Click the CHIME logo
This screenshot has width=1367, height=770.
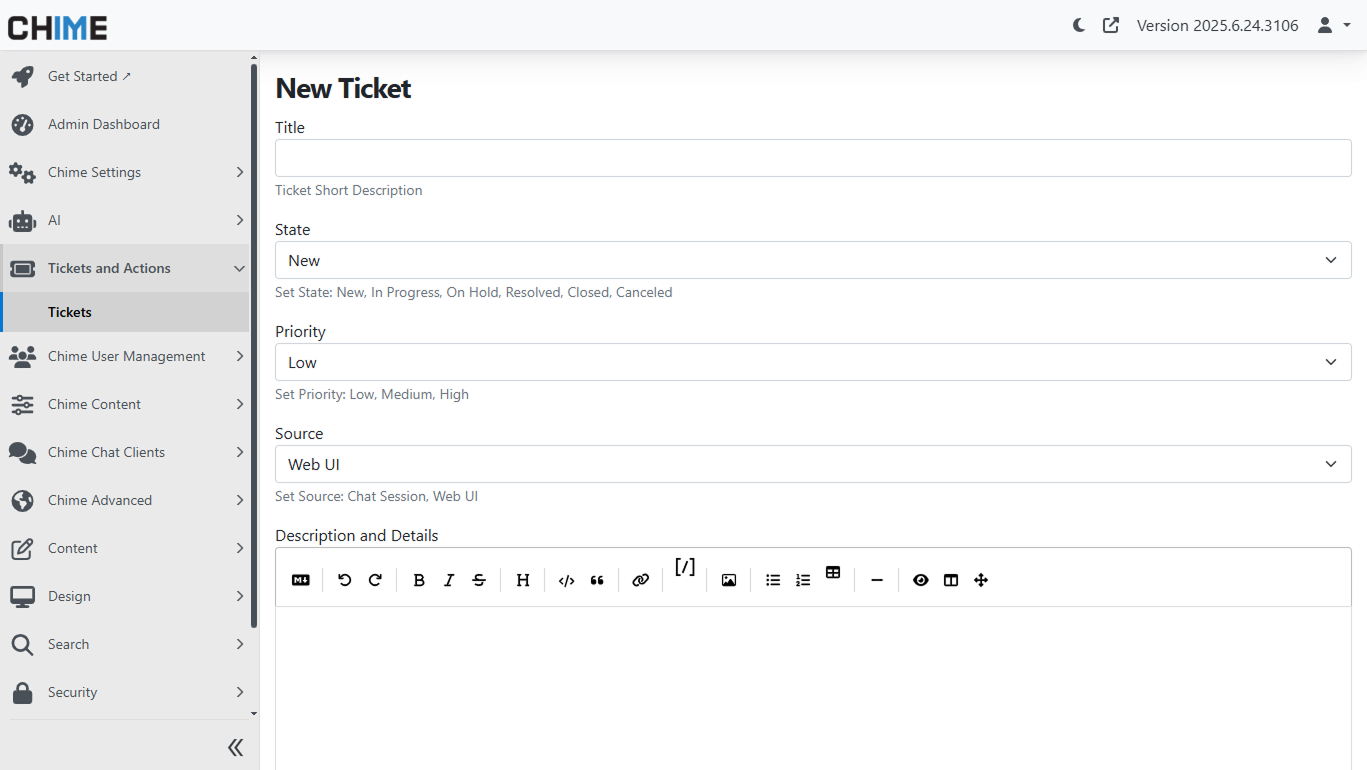[58, 27]
